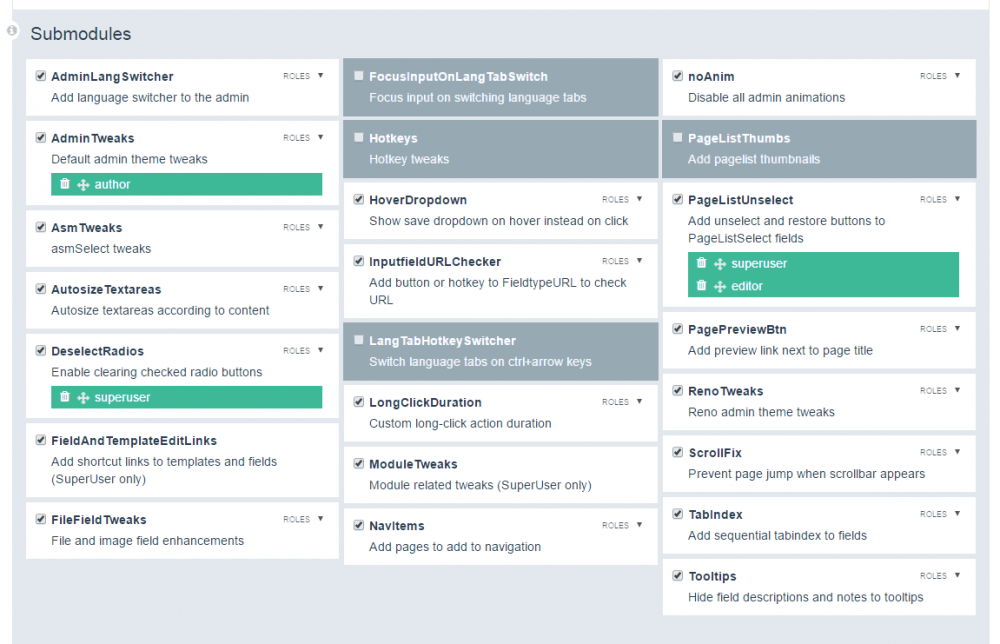Enable PageListThumbs submodule checkbox
1000x644 pixels.
678,138
